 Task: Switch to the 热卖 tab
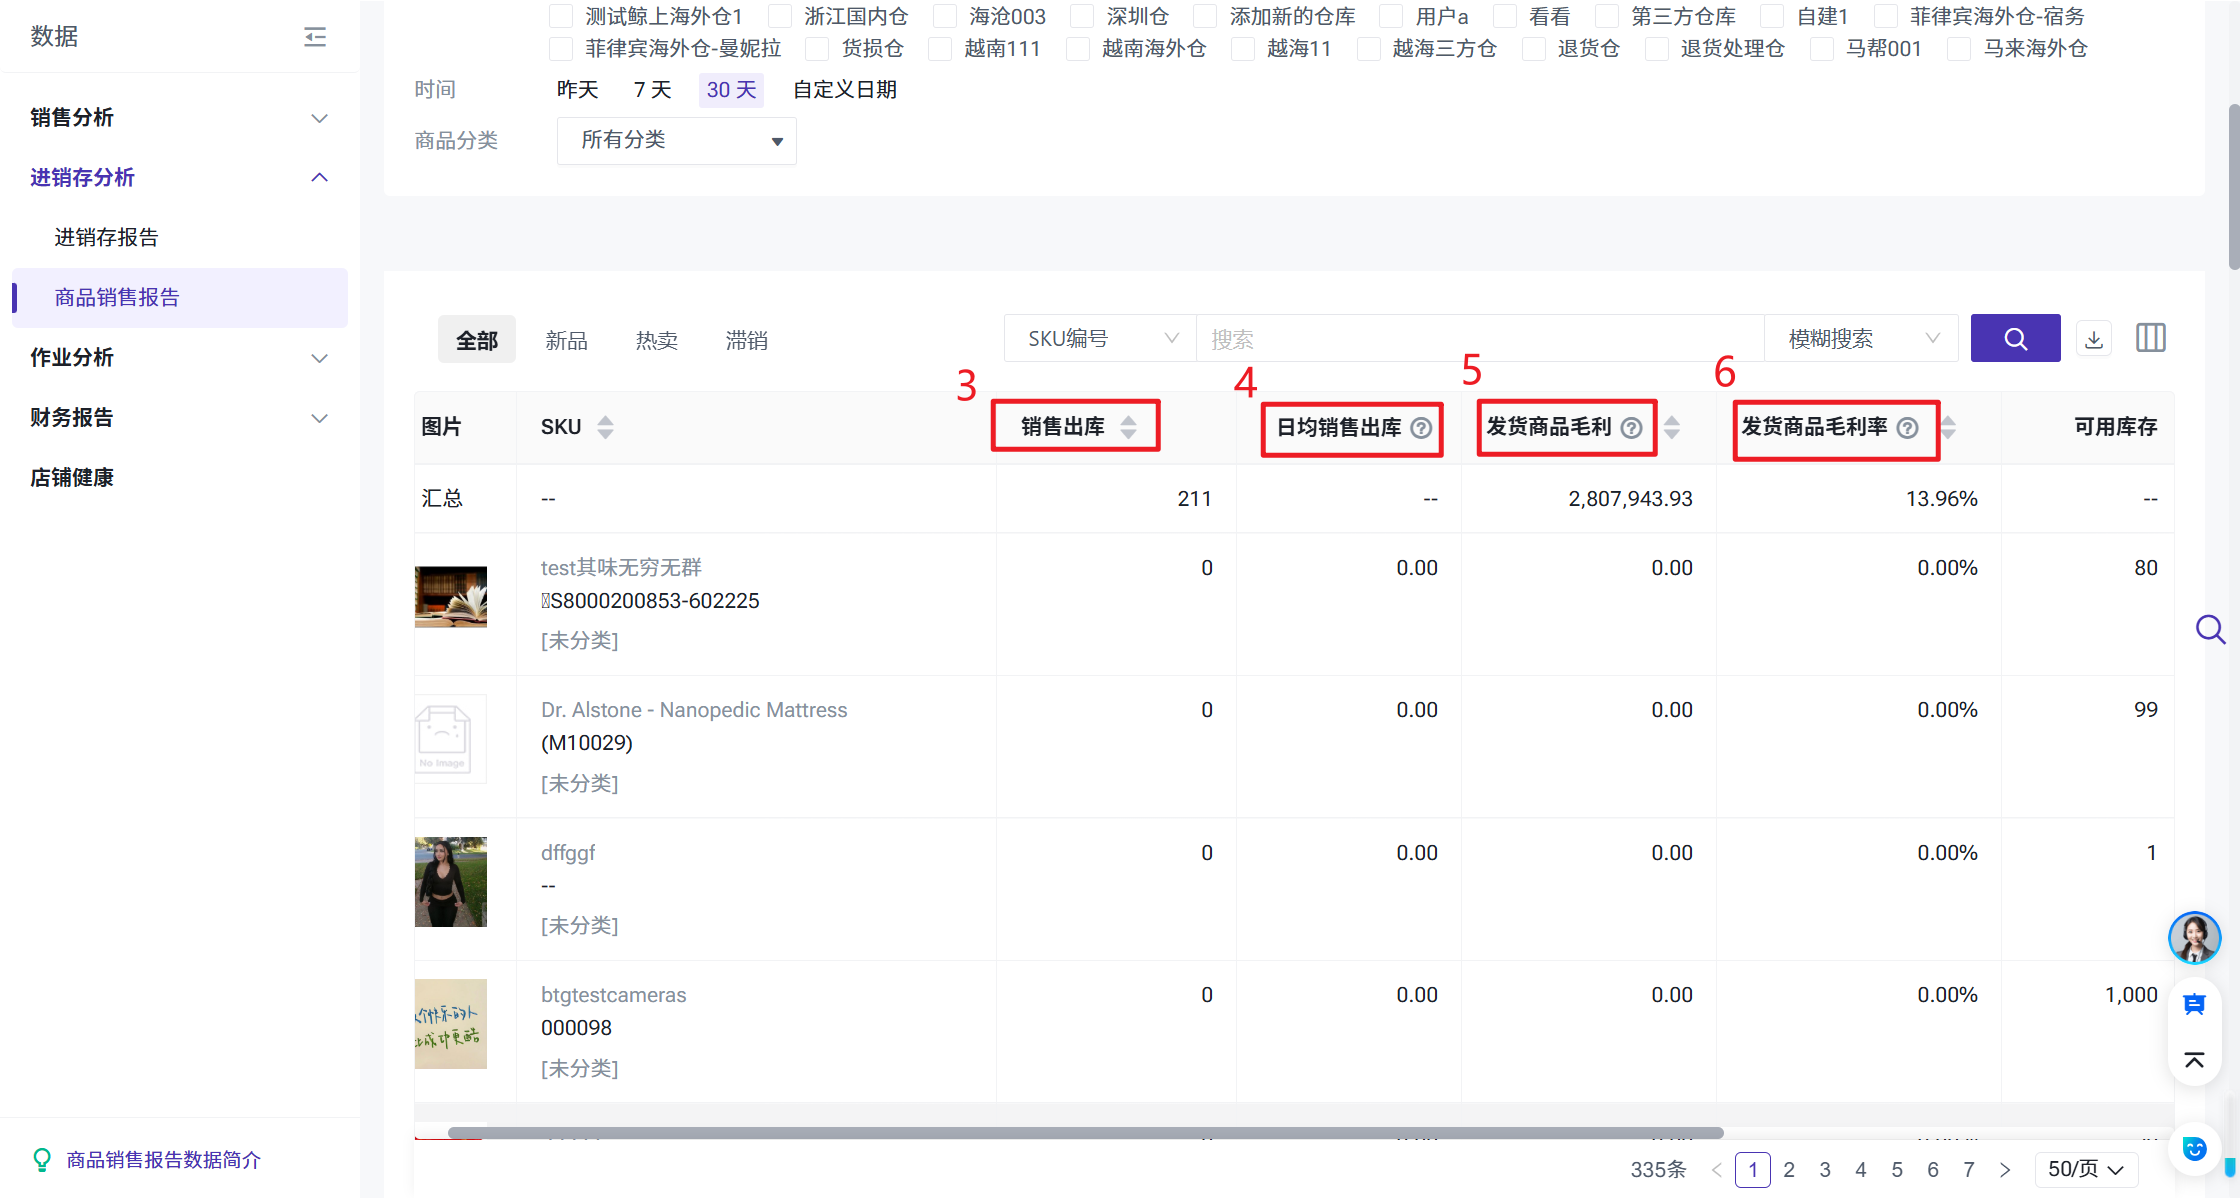tap(656, 341)
